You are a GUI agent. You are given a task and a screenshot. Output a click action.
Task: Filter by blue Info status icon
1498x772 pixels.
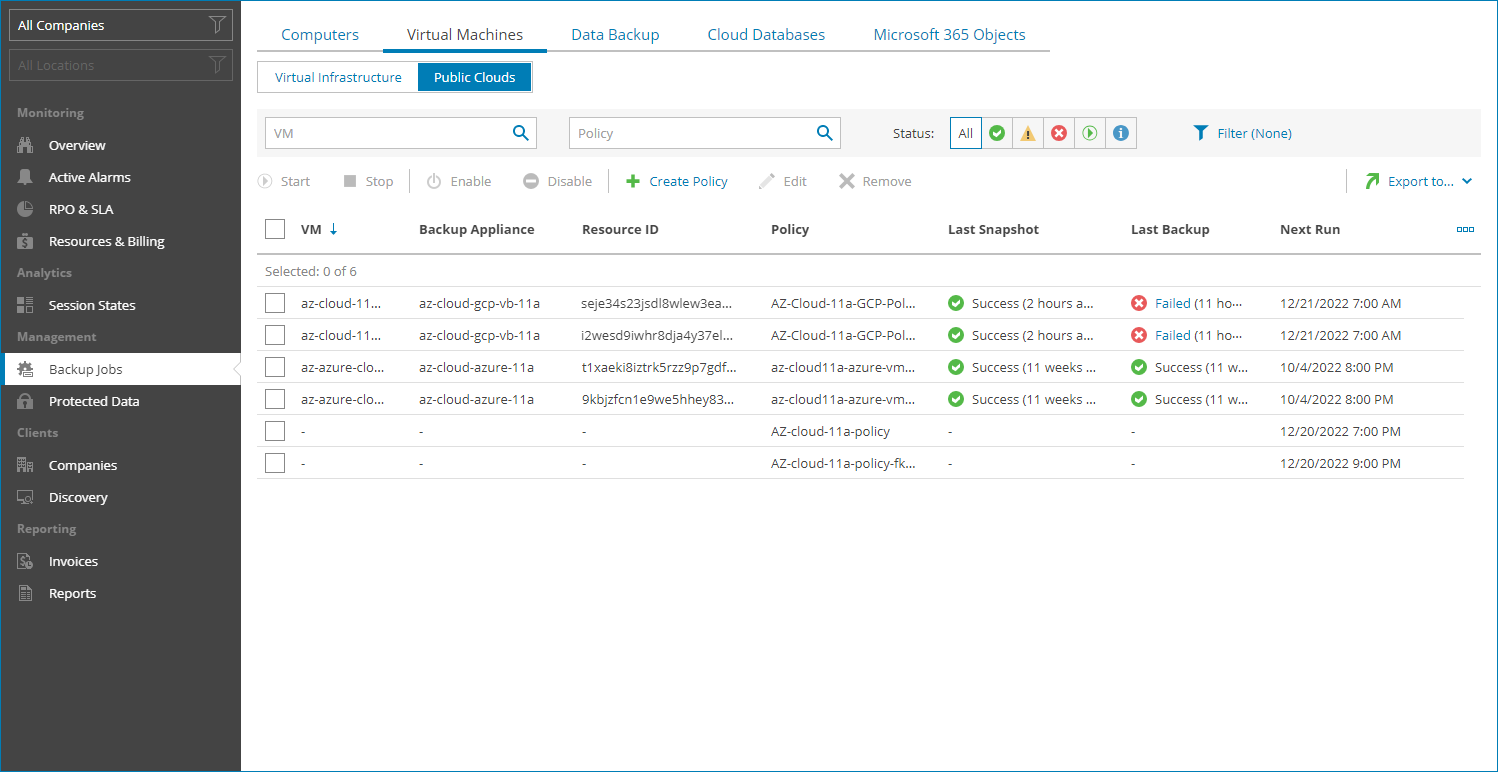1120,133
